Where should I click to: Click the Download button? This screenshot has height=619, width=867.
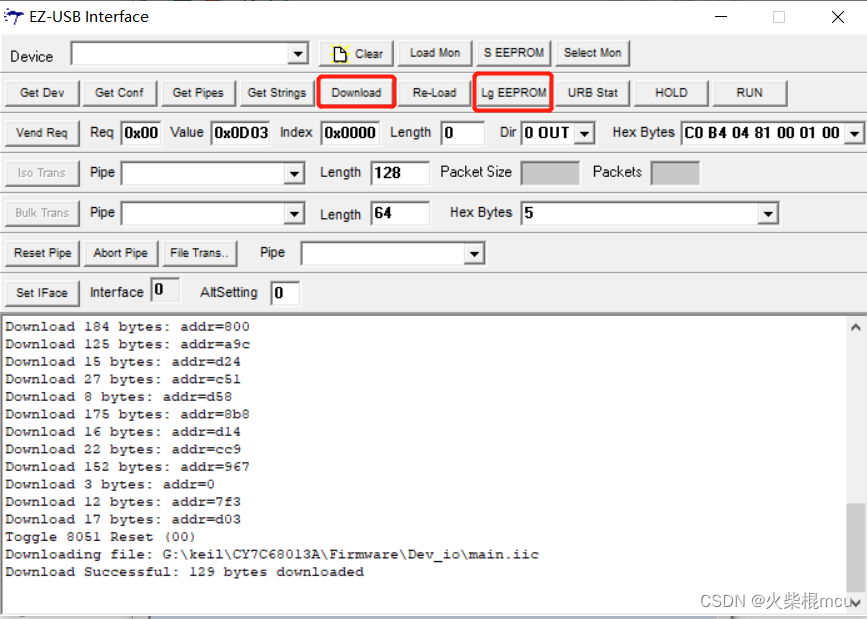[357, 93]
